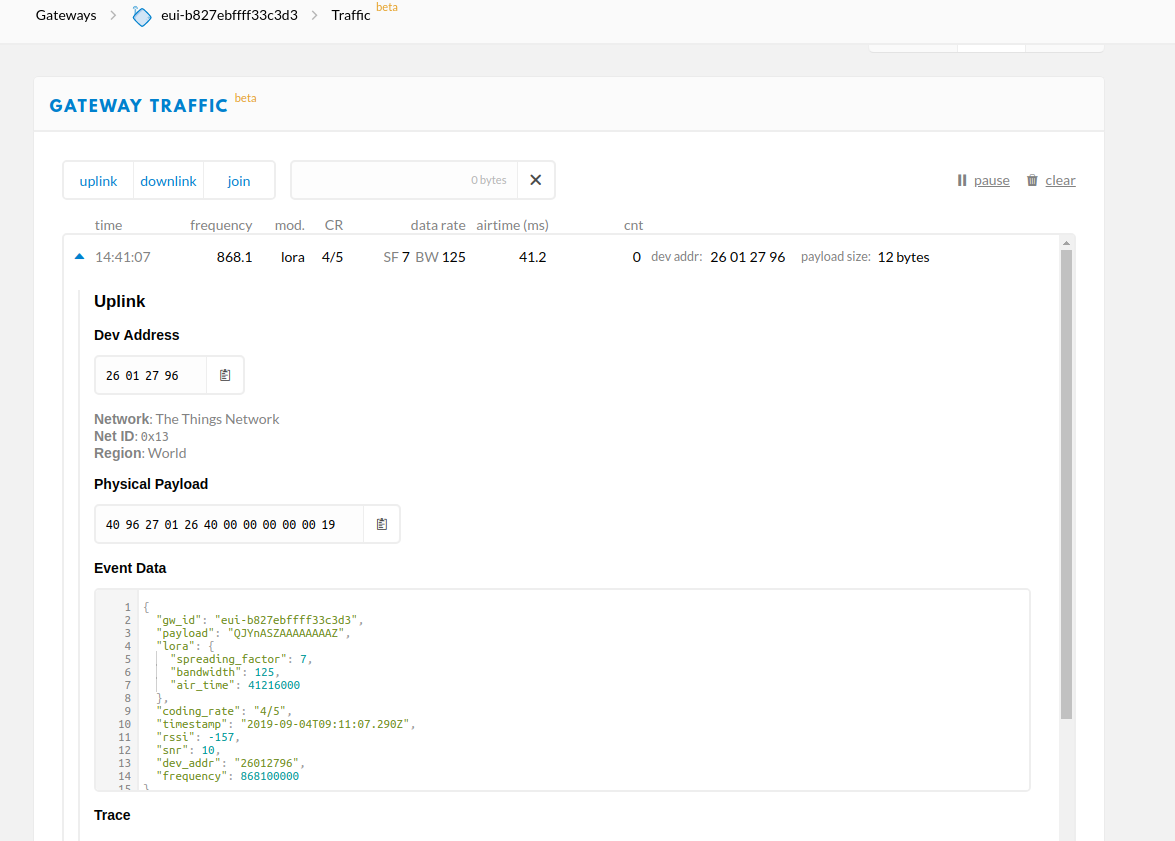Select the Traffic breadcrumb item
Viewport: 1175px width, 841px height.
350,16
